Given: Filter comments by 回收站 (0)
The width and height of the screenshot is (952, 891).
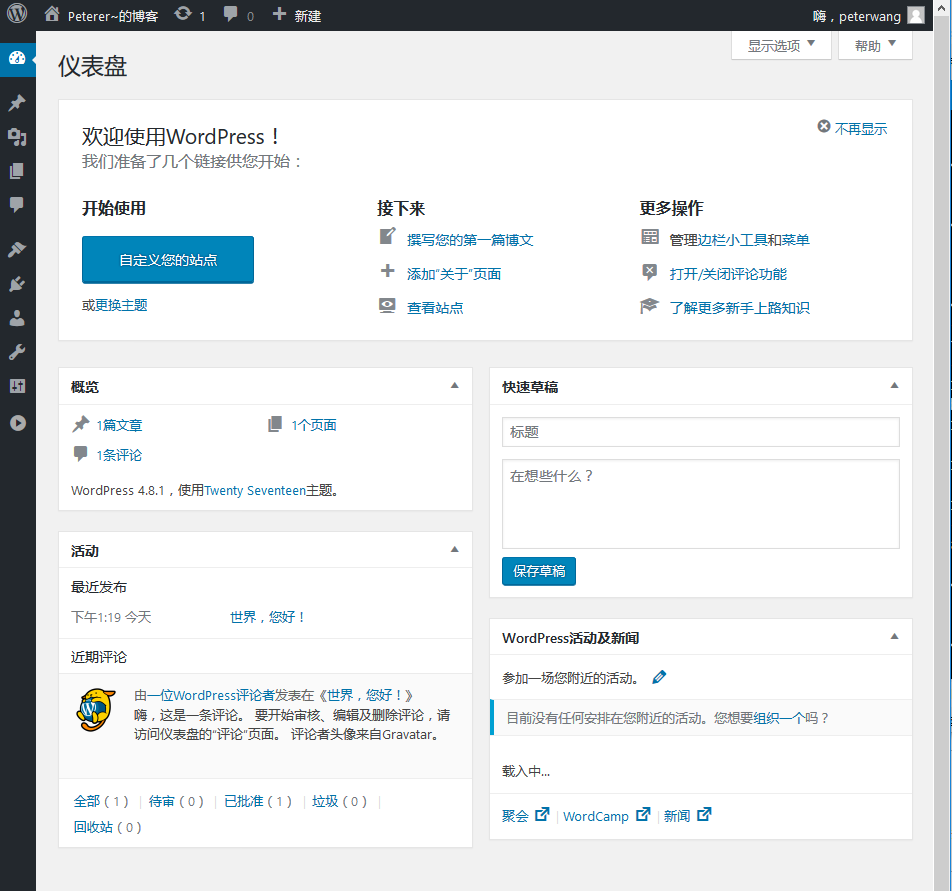Looking at the screenshot, I should click(107, 827).
